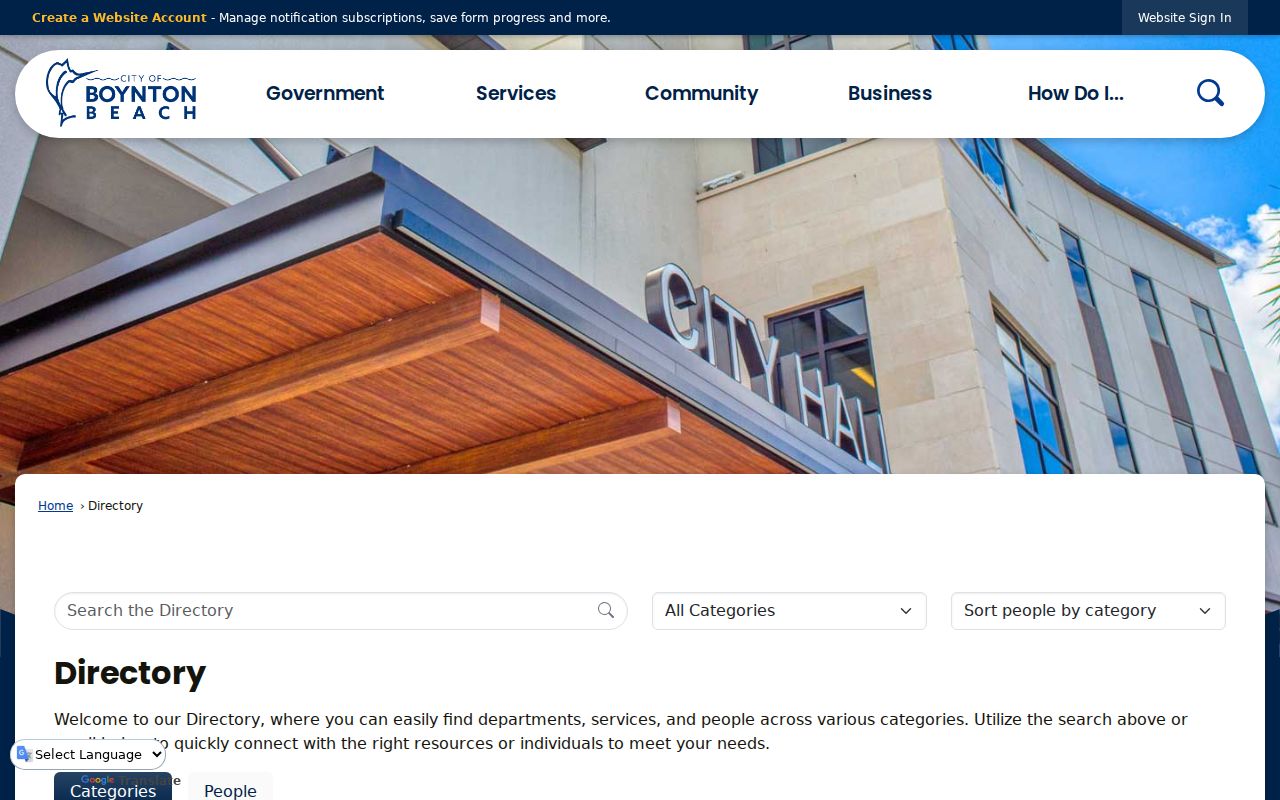Viewport: 1280px width, 800px height.
Task: Click the directory search magnifier icon
Action: pyautogui.click(x=606, y=610)
